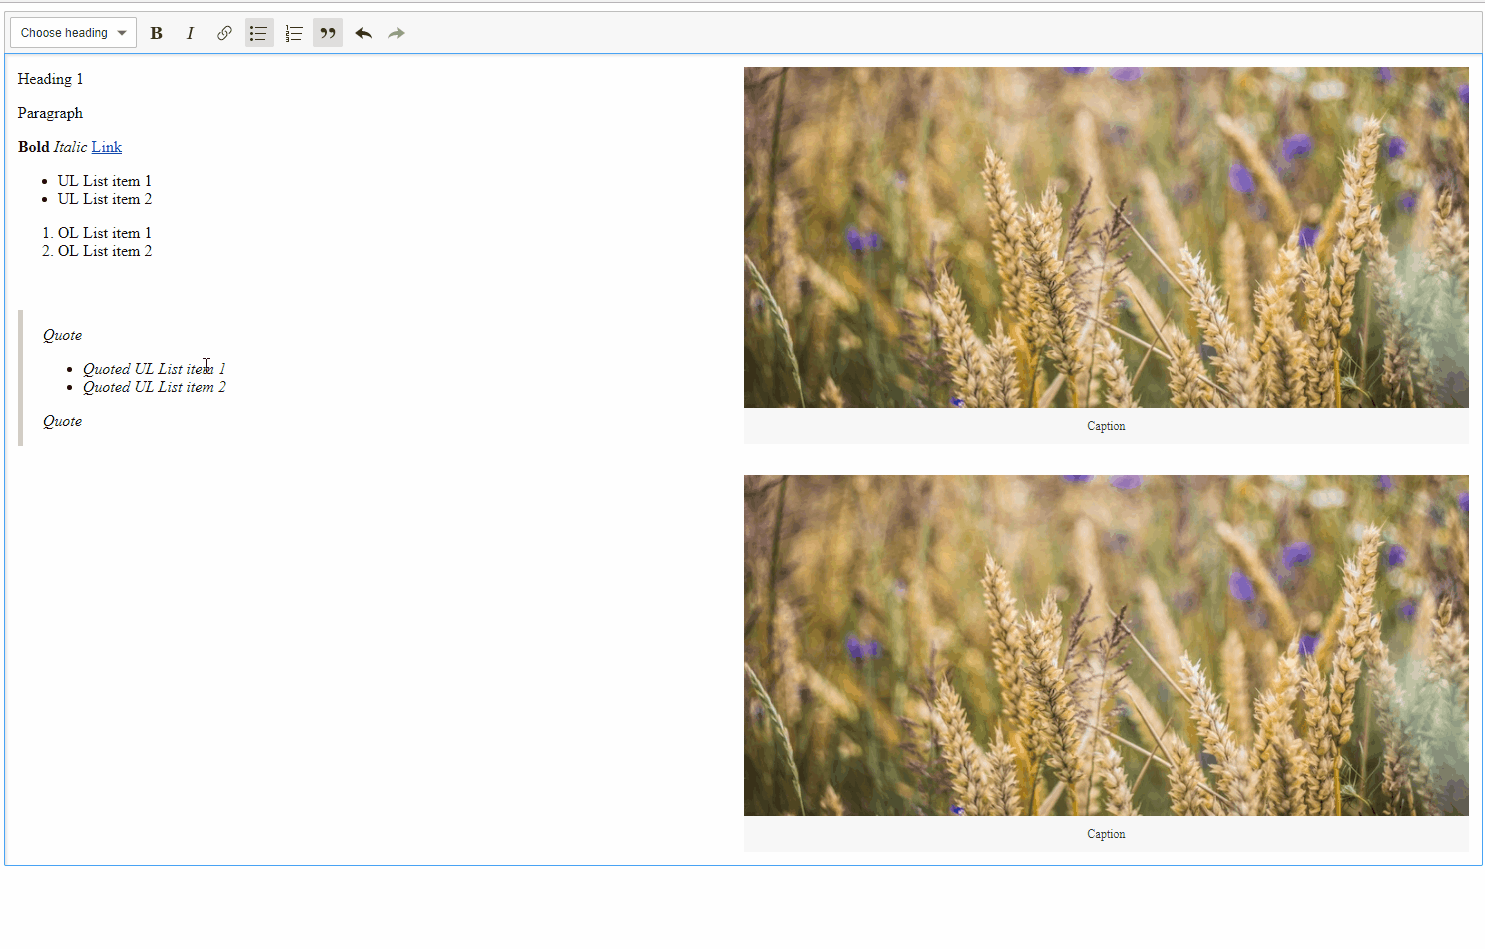
Task: Click 'OL List item 2'
Action: (105, 251)
